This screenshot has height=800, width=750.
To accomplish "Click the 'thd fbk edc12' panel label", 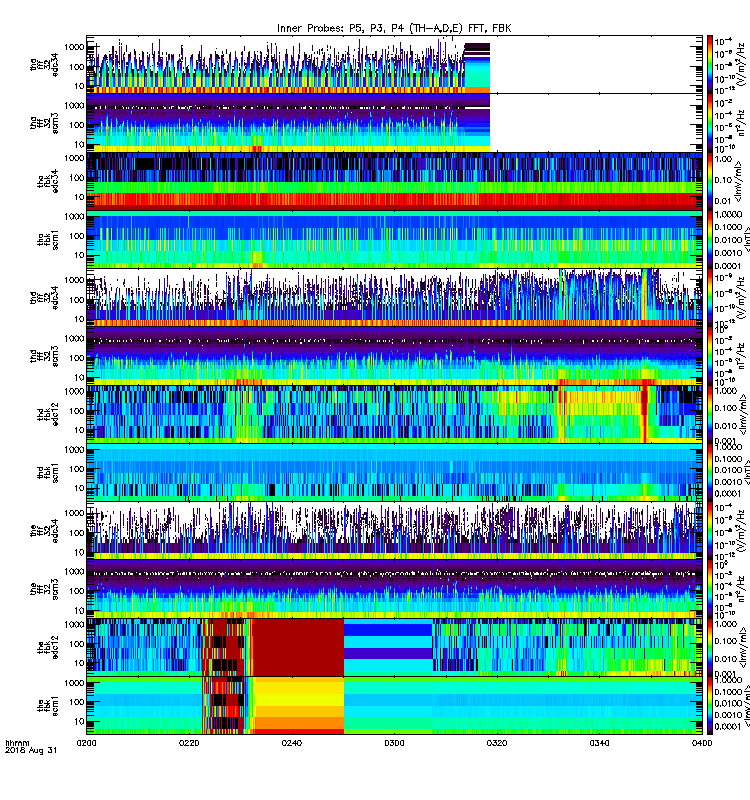I will [x=48, y=414].
